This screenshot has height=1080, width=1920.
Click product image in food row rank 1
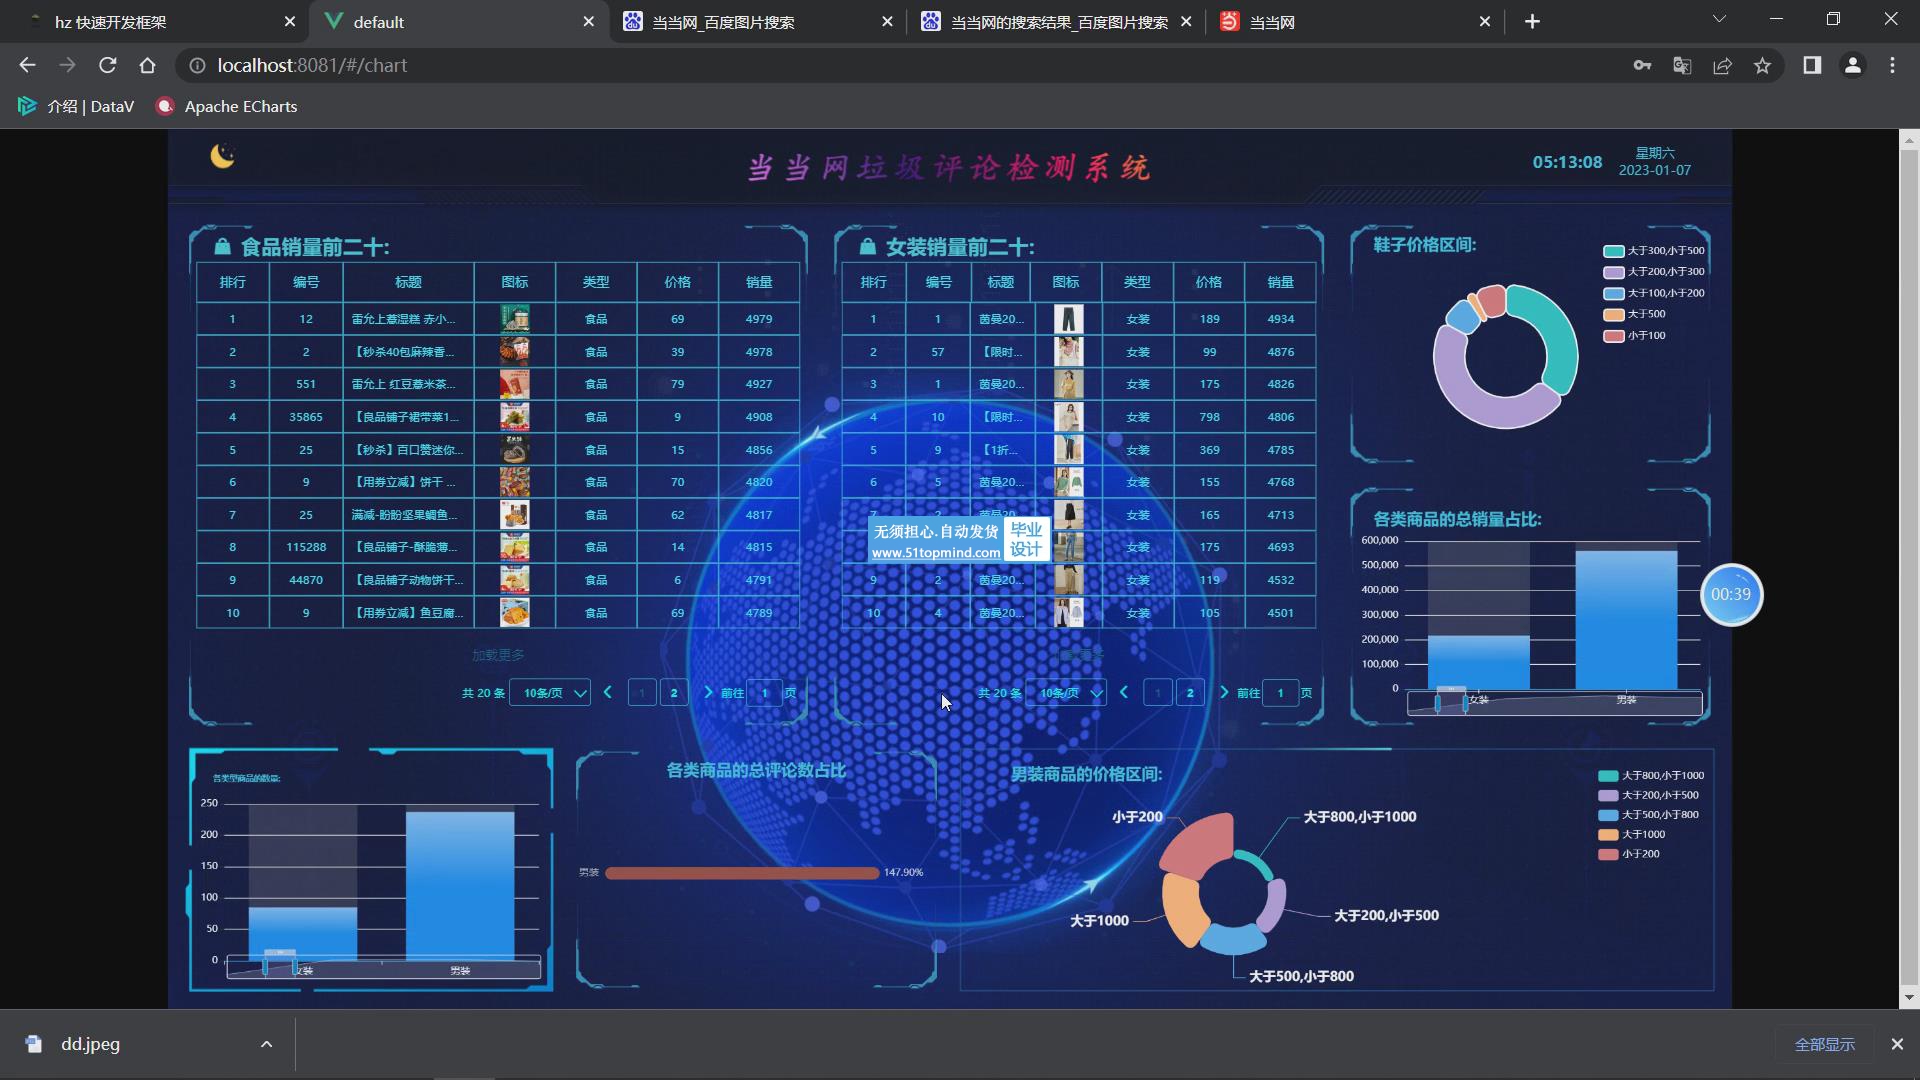(515, 319)
